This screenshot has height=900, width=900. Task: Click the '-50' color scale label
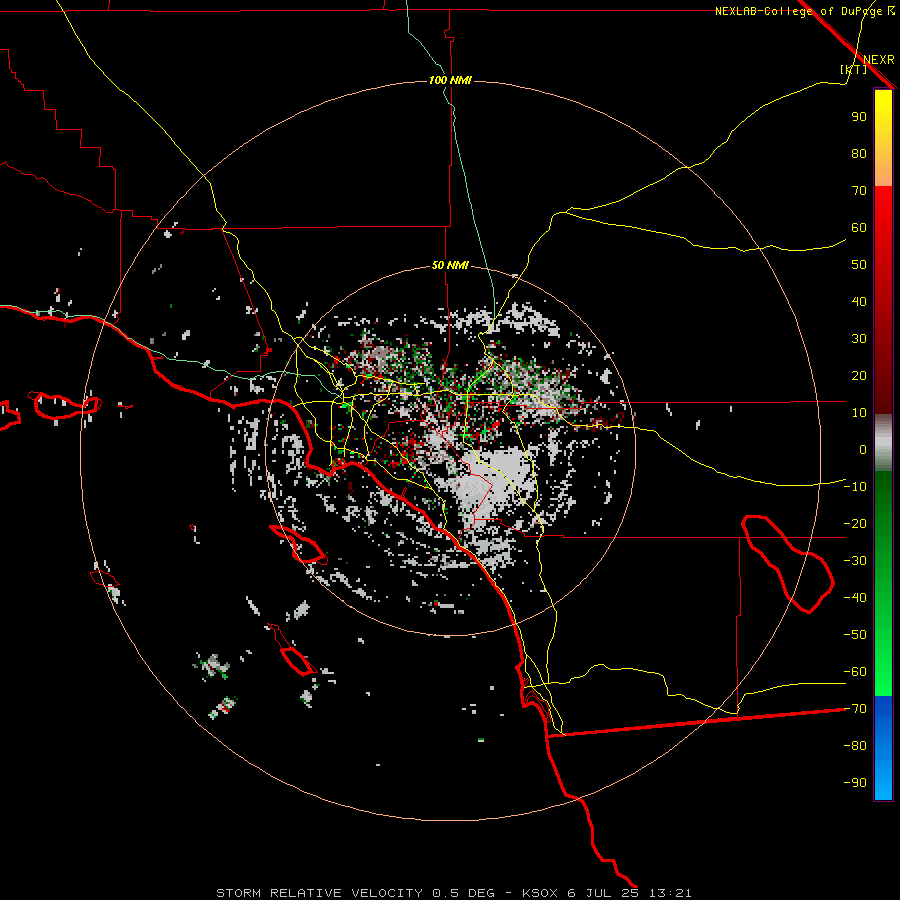855,635
